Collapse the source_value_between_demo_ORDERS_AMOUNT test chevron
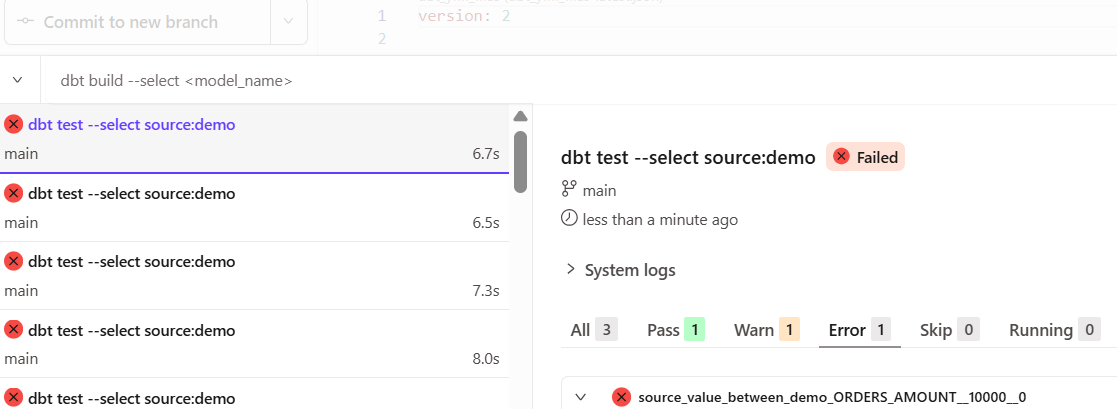The height and width of the screenshot is (409, 1117). coord(581,397)
